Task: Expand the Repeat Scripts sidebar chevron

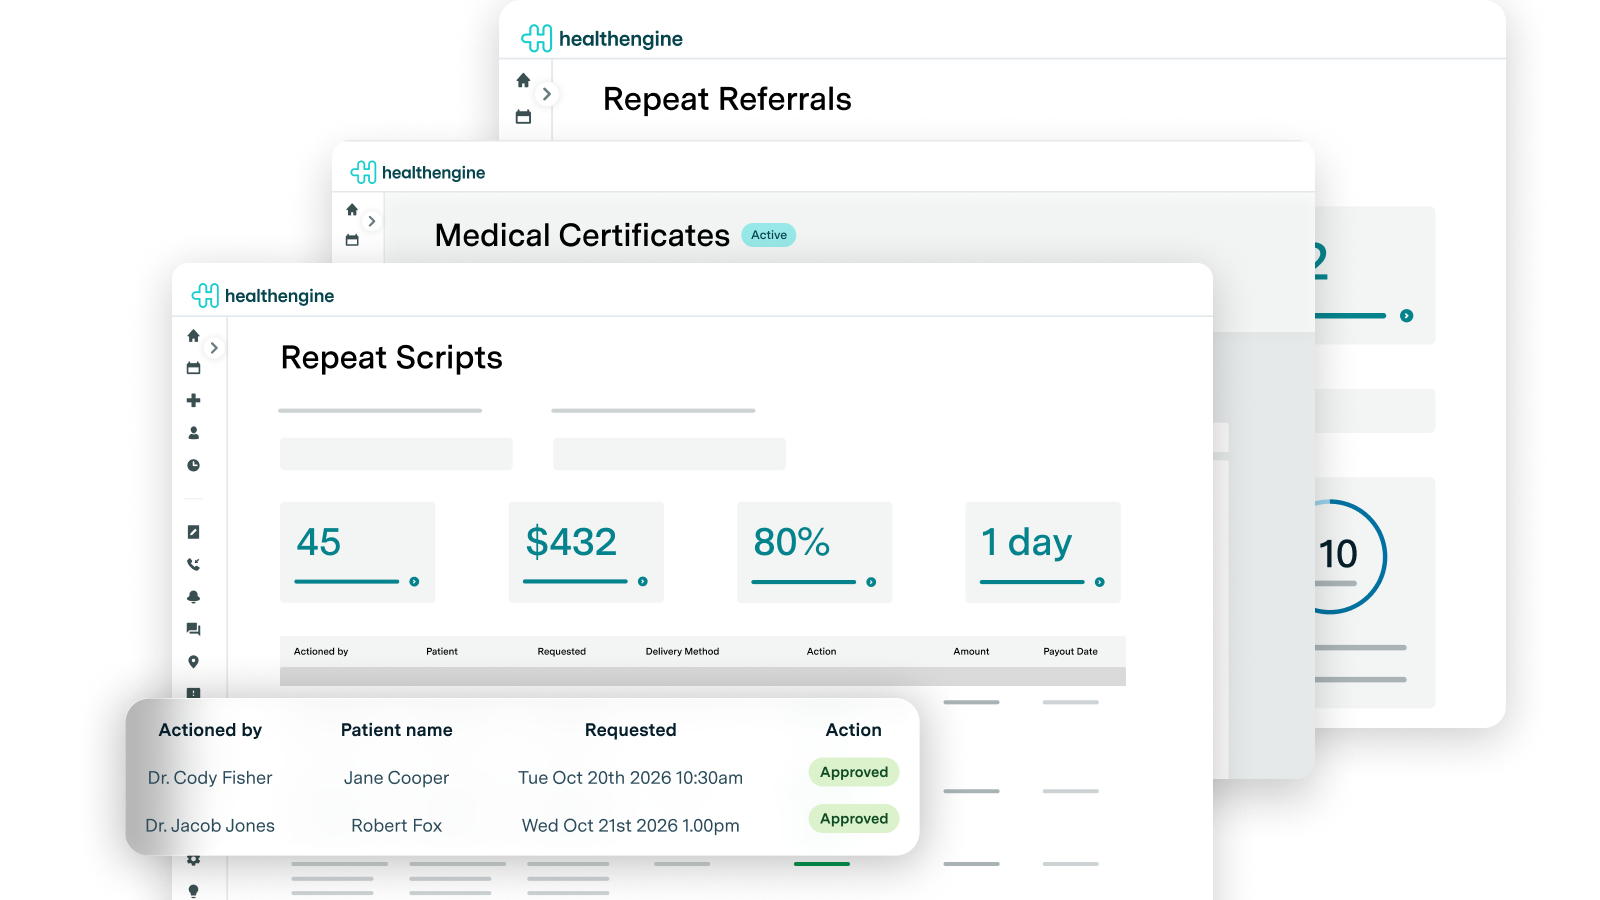Action: click(x=214, y=348)
